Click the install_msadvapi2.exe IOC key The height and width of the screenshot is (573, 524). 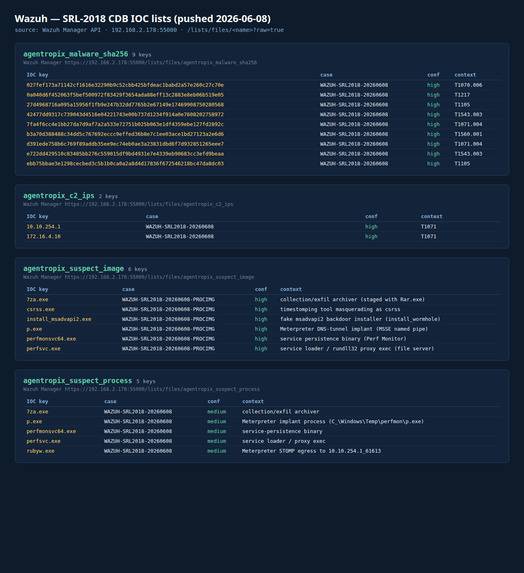tap(59, 319)
